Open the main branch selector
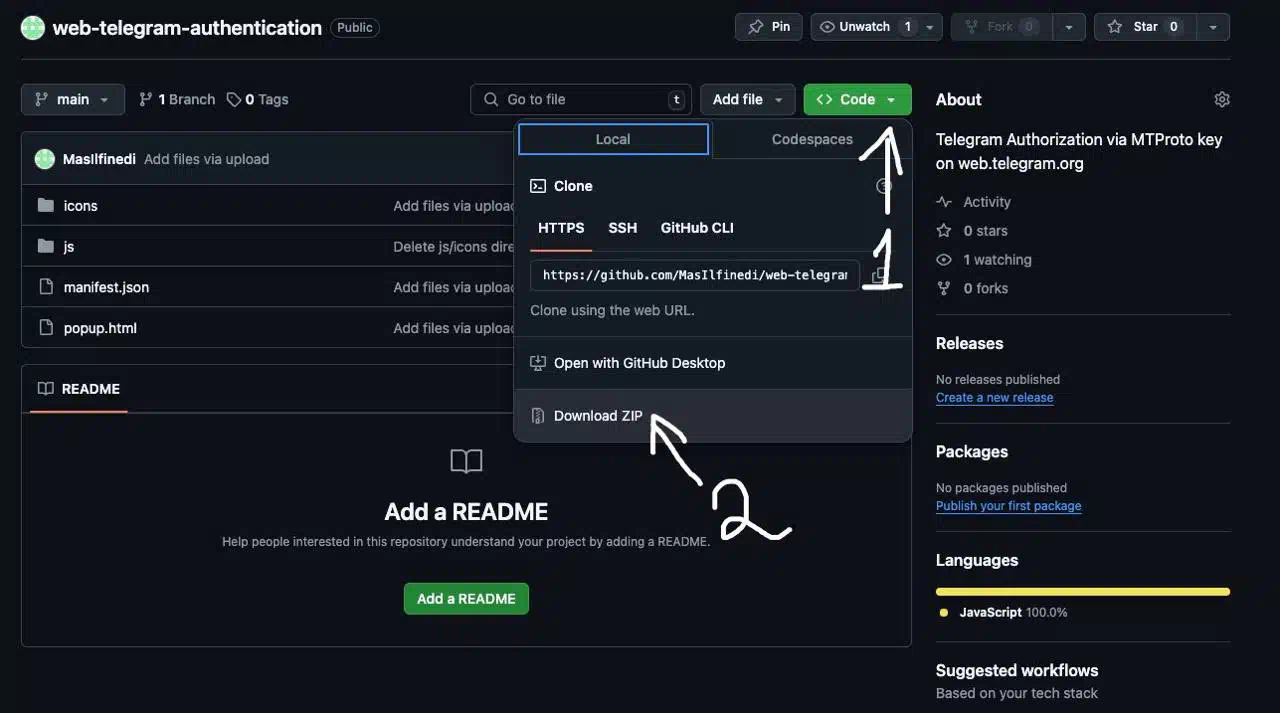Screen dimensions: 1280x713 pyautogui.click(x=73, y=99)
